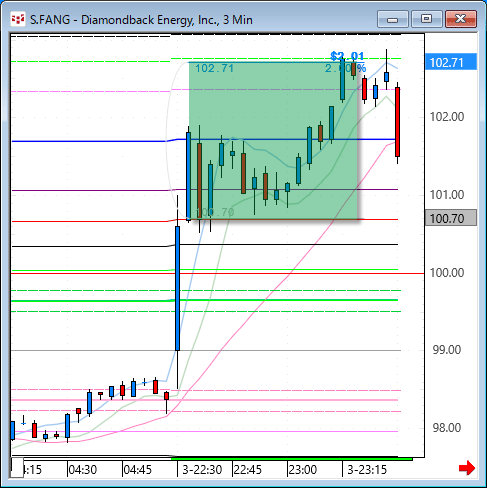Click the 102.00 price axis label
Viewport: 487px width, 488px height.
pos(447,117)
